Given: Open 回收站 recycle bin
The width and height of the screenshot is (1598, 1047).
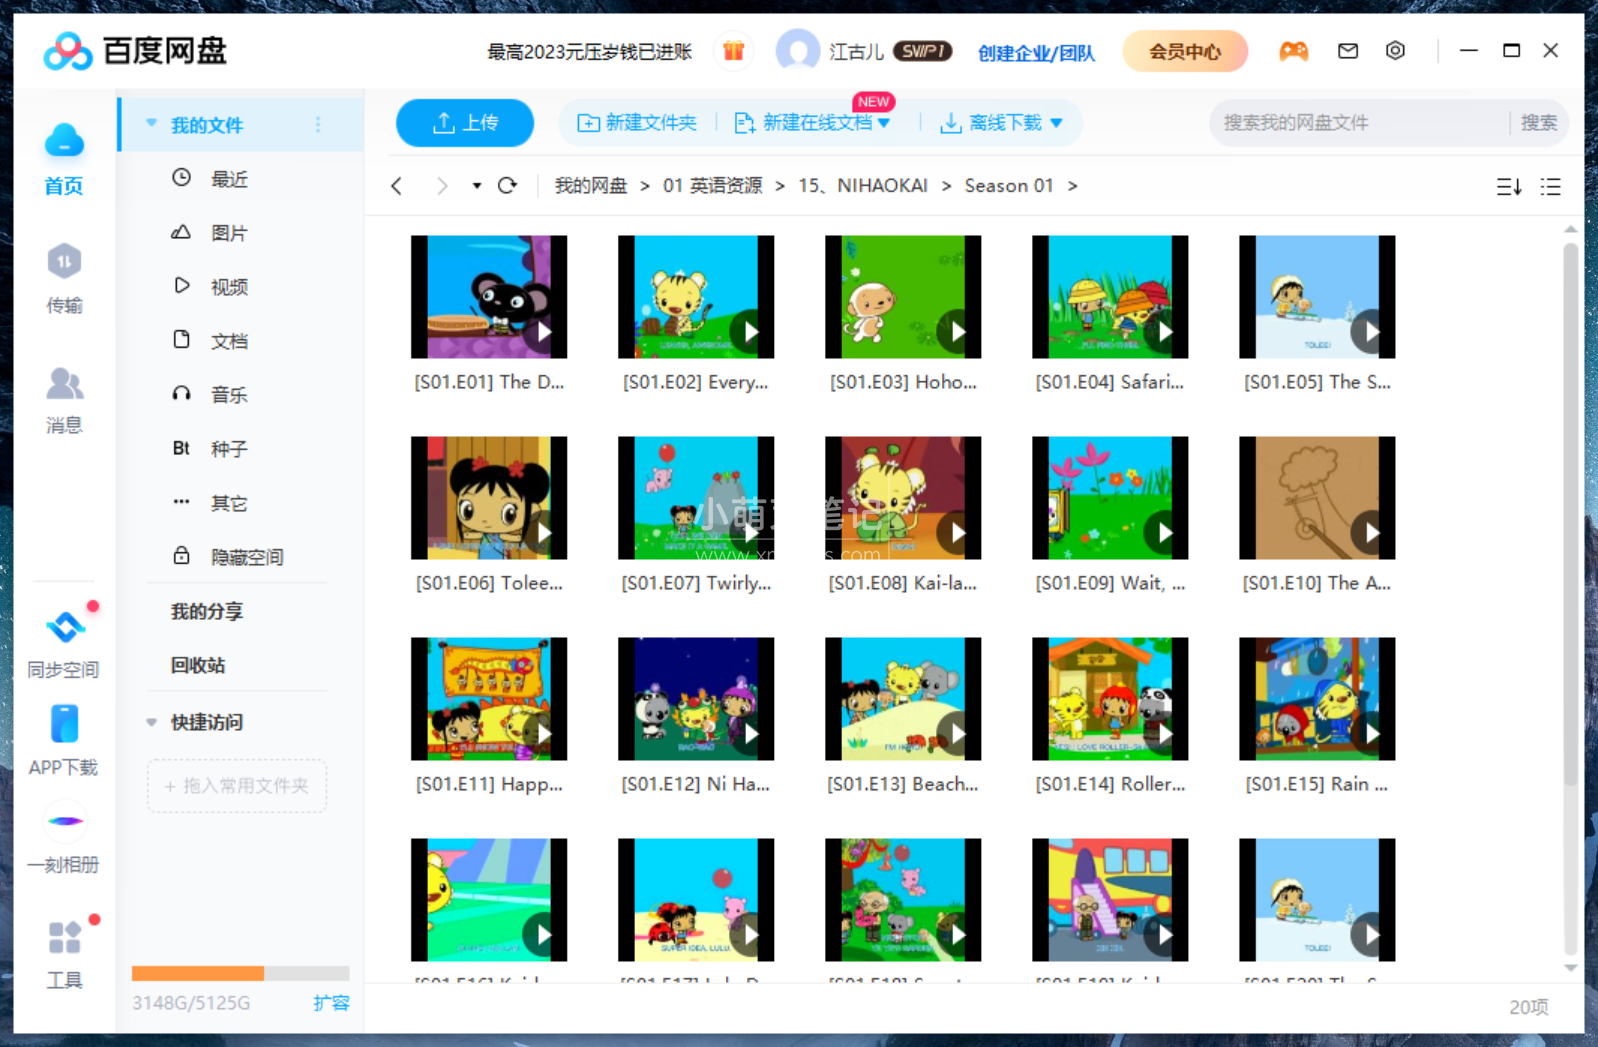Looking at the screenshot, I should (x=198, y=665).
